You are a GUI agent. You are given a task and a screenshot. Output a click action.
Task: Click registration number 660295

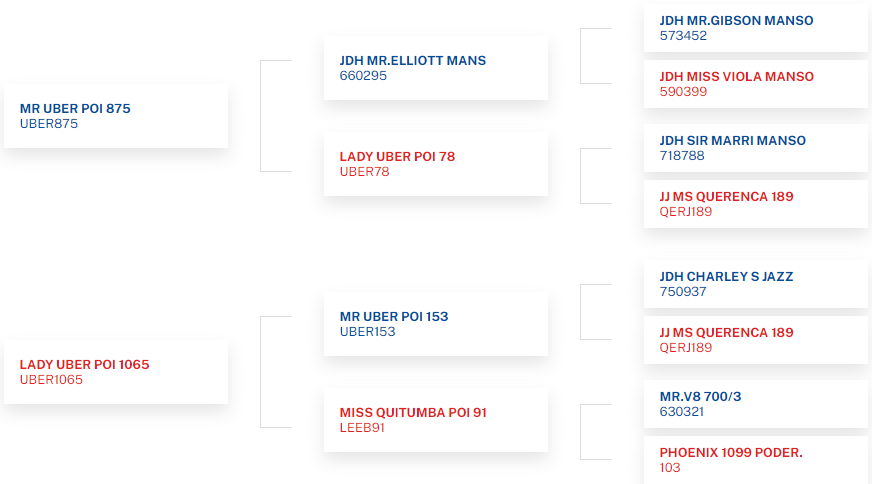[x=363, y=76]
